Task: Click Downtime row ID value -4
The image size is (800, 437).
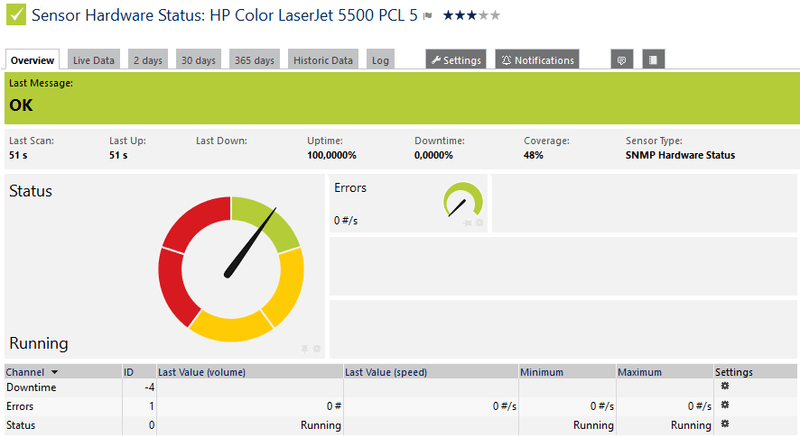Action: (x=149, y=388)
